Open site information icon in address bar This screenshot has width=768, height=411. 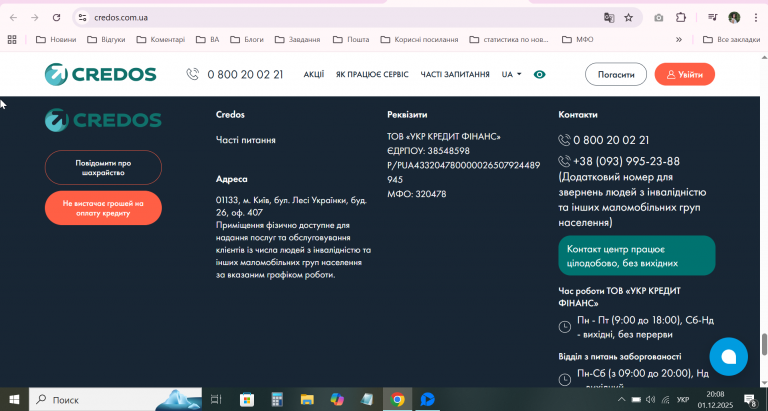(x=82, y=18)
